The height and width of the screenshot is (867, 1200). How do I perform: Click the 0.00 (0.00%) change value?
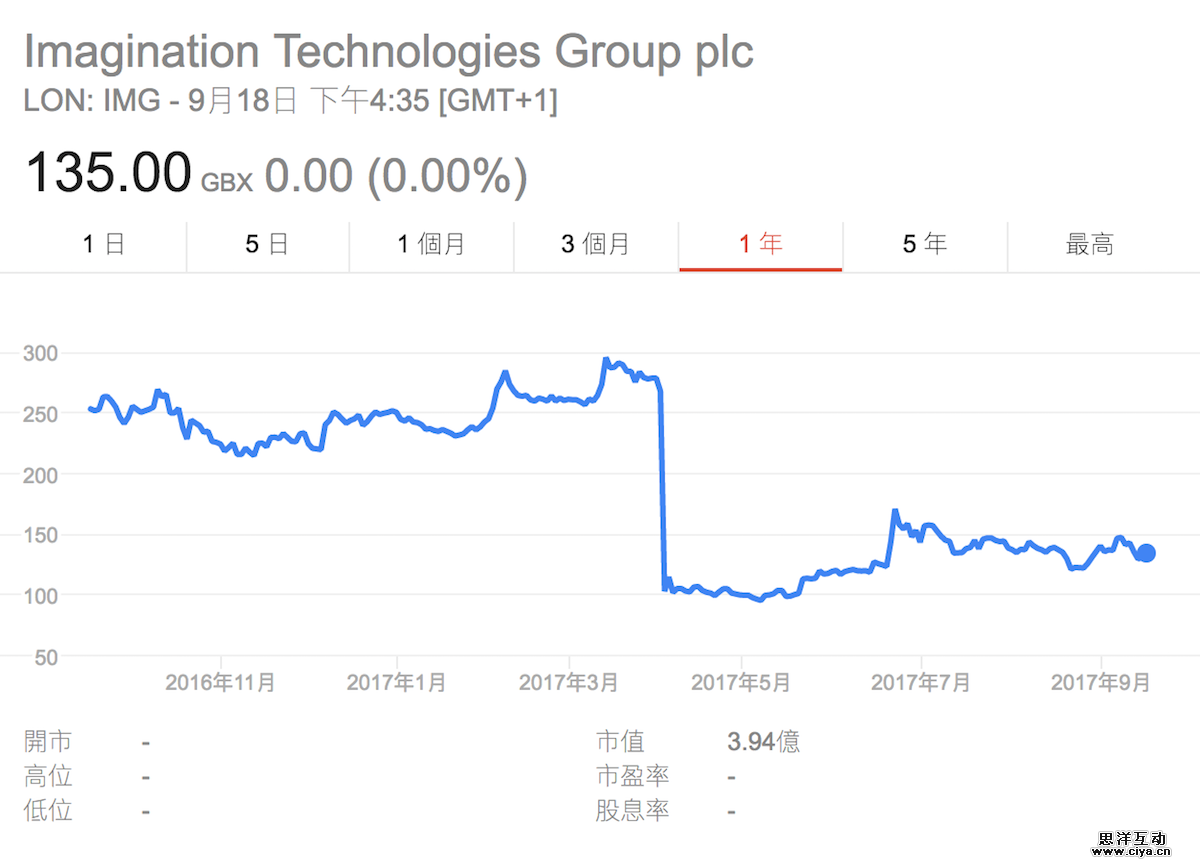click(x=395, y=176)
